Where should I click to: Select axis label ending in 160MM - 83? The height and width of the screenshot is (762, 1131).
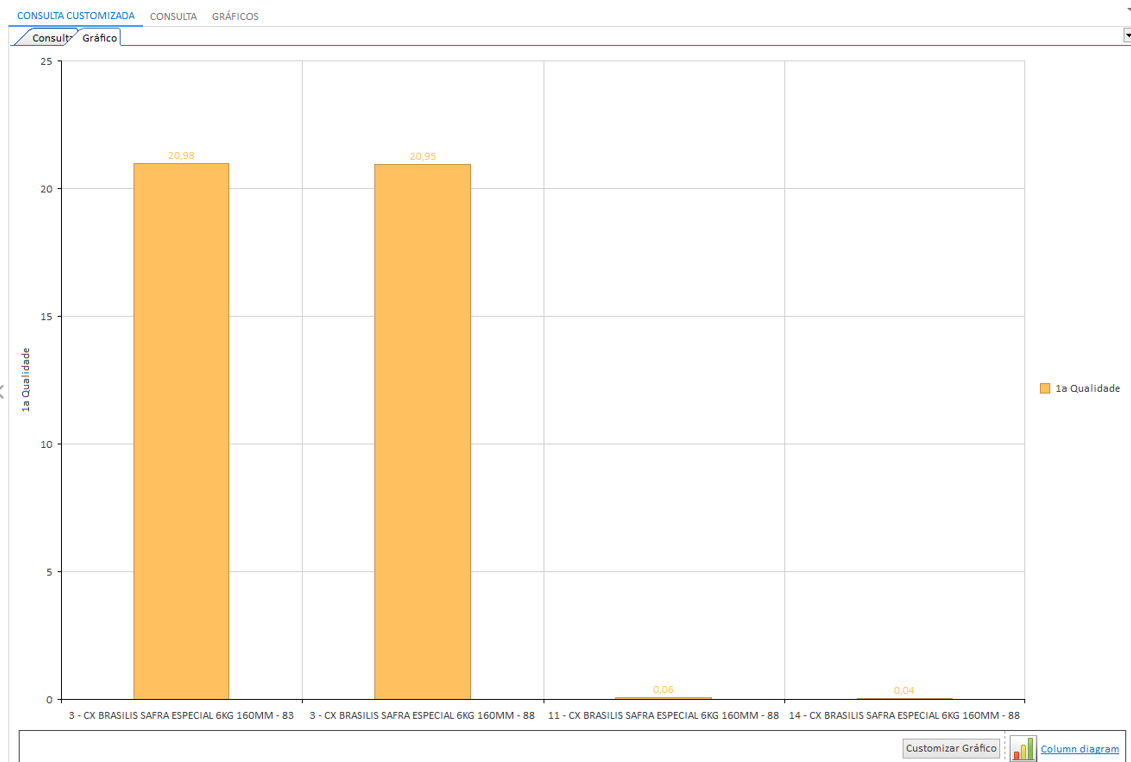(181, 716)
